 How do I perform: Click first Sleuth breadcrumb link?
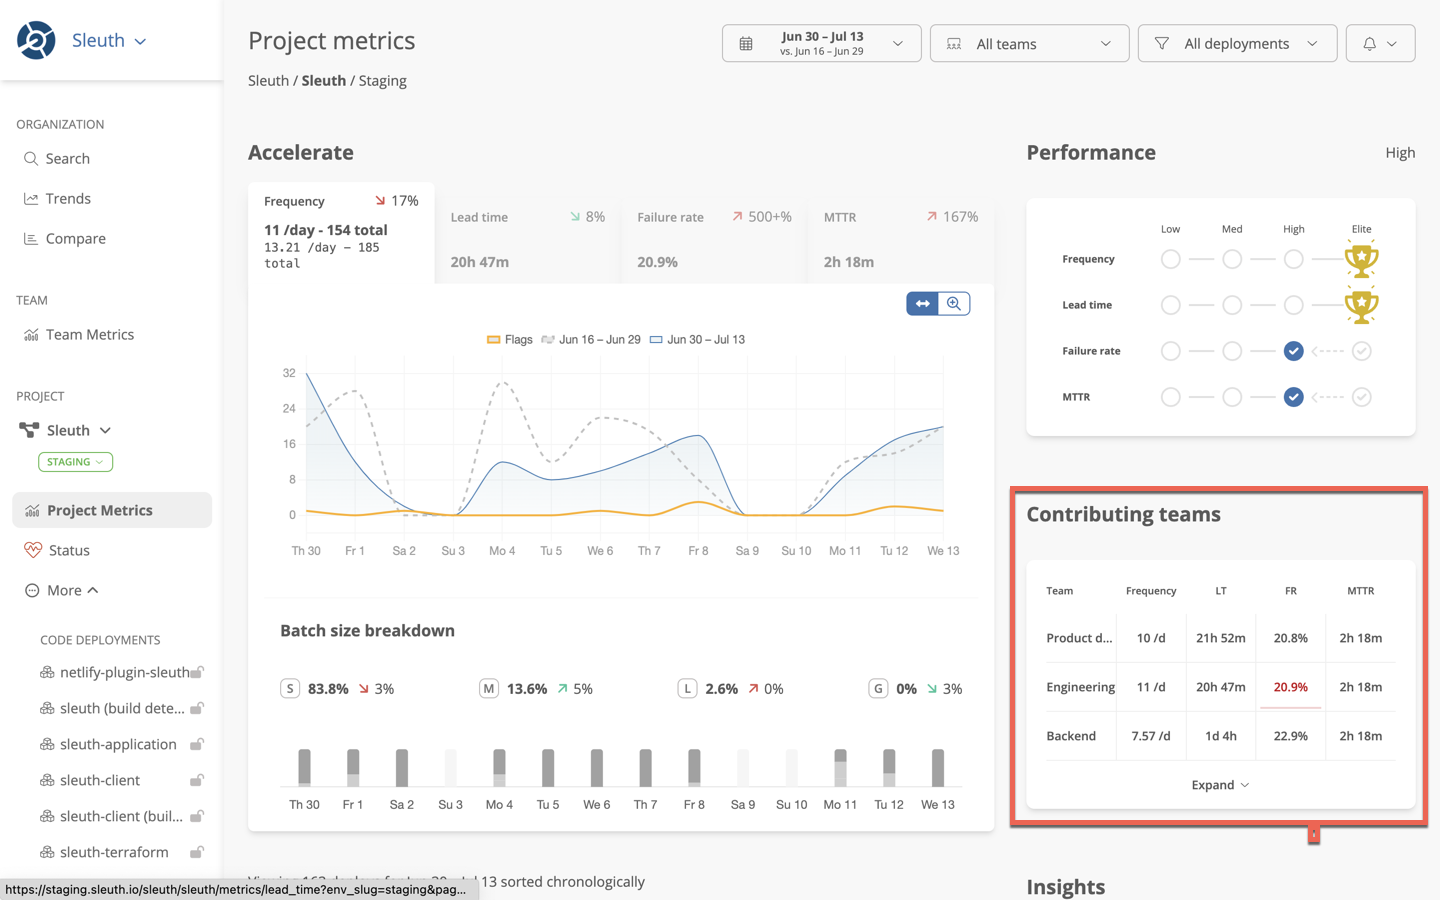point(268,80)
